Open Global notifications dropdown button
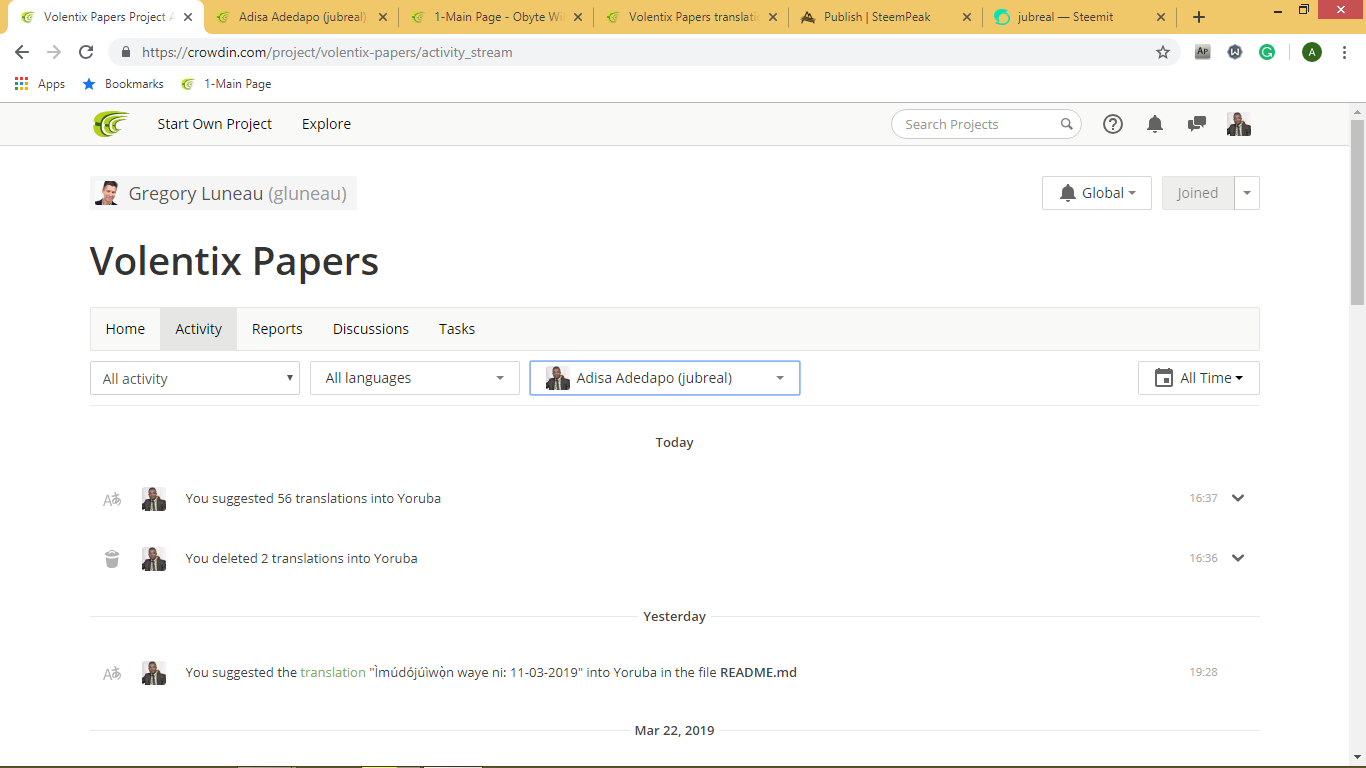Screen dimensions: 1366x768 pos(1097,193)
